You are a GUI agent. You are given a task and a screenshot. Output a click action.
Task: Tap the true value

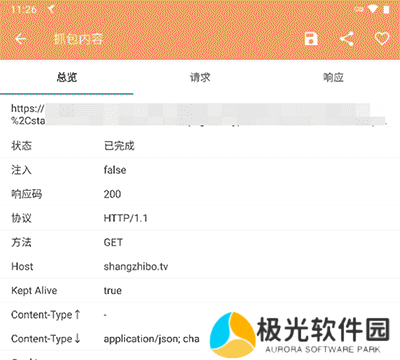[113, 291]
